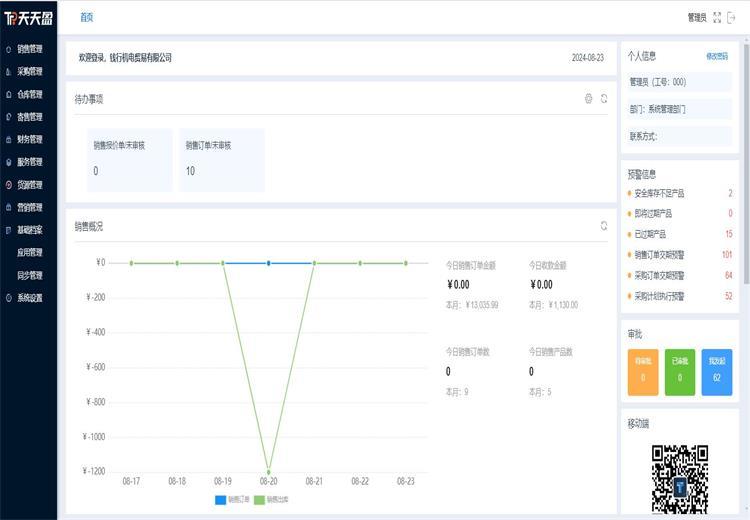Click the 欢迎登录 welcome message
750x520 pixels.
click(x=125, y=58)
